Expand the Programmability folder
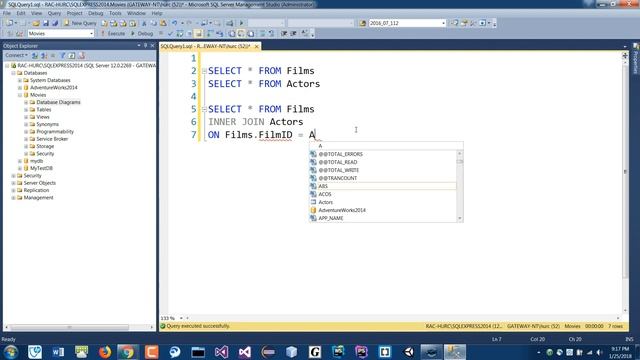The width and height of the screenshot is (640, 360). [x=26, y=132]
